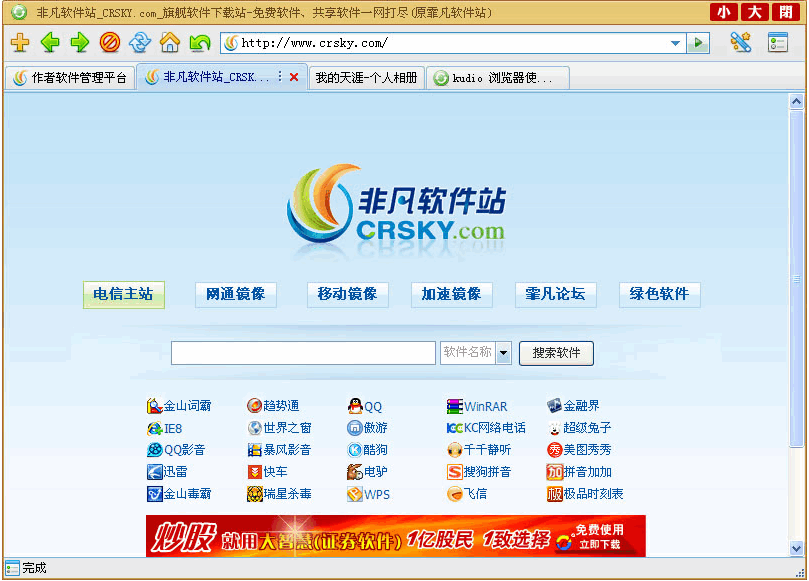Click the 电信主站 button
This screenshot has height=581, width=809.
pos(123,295)
